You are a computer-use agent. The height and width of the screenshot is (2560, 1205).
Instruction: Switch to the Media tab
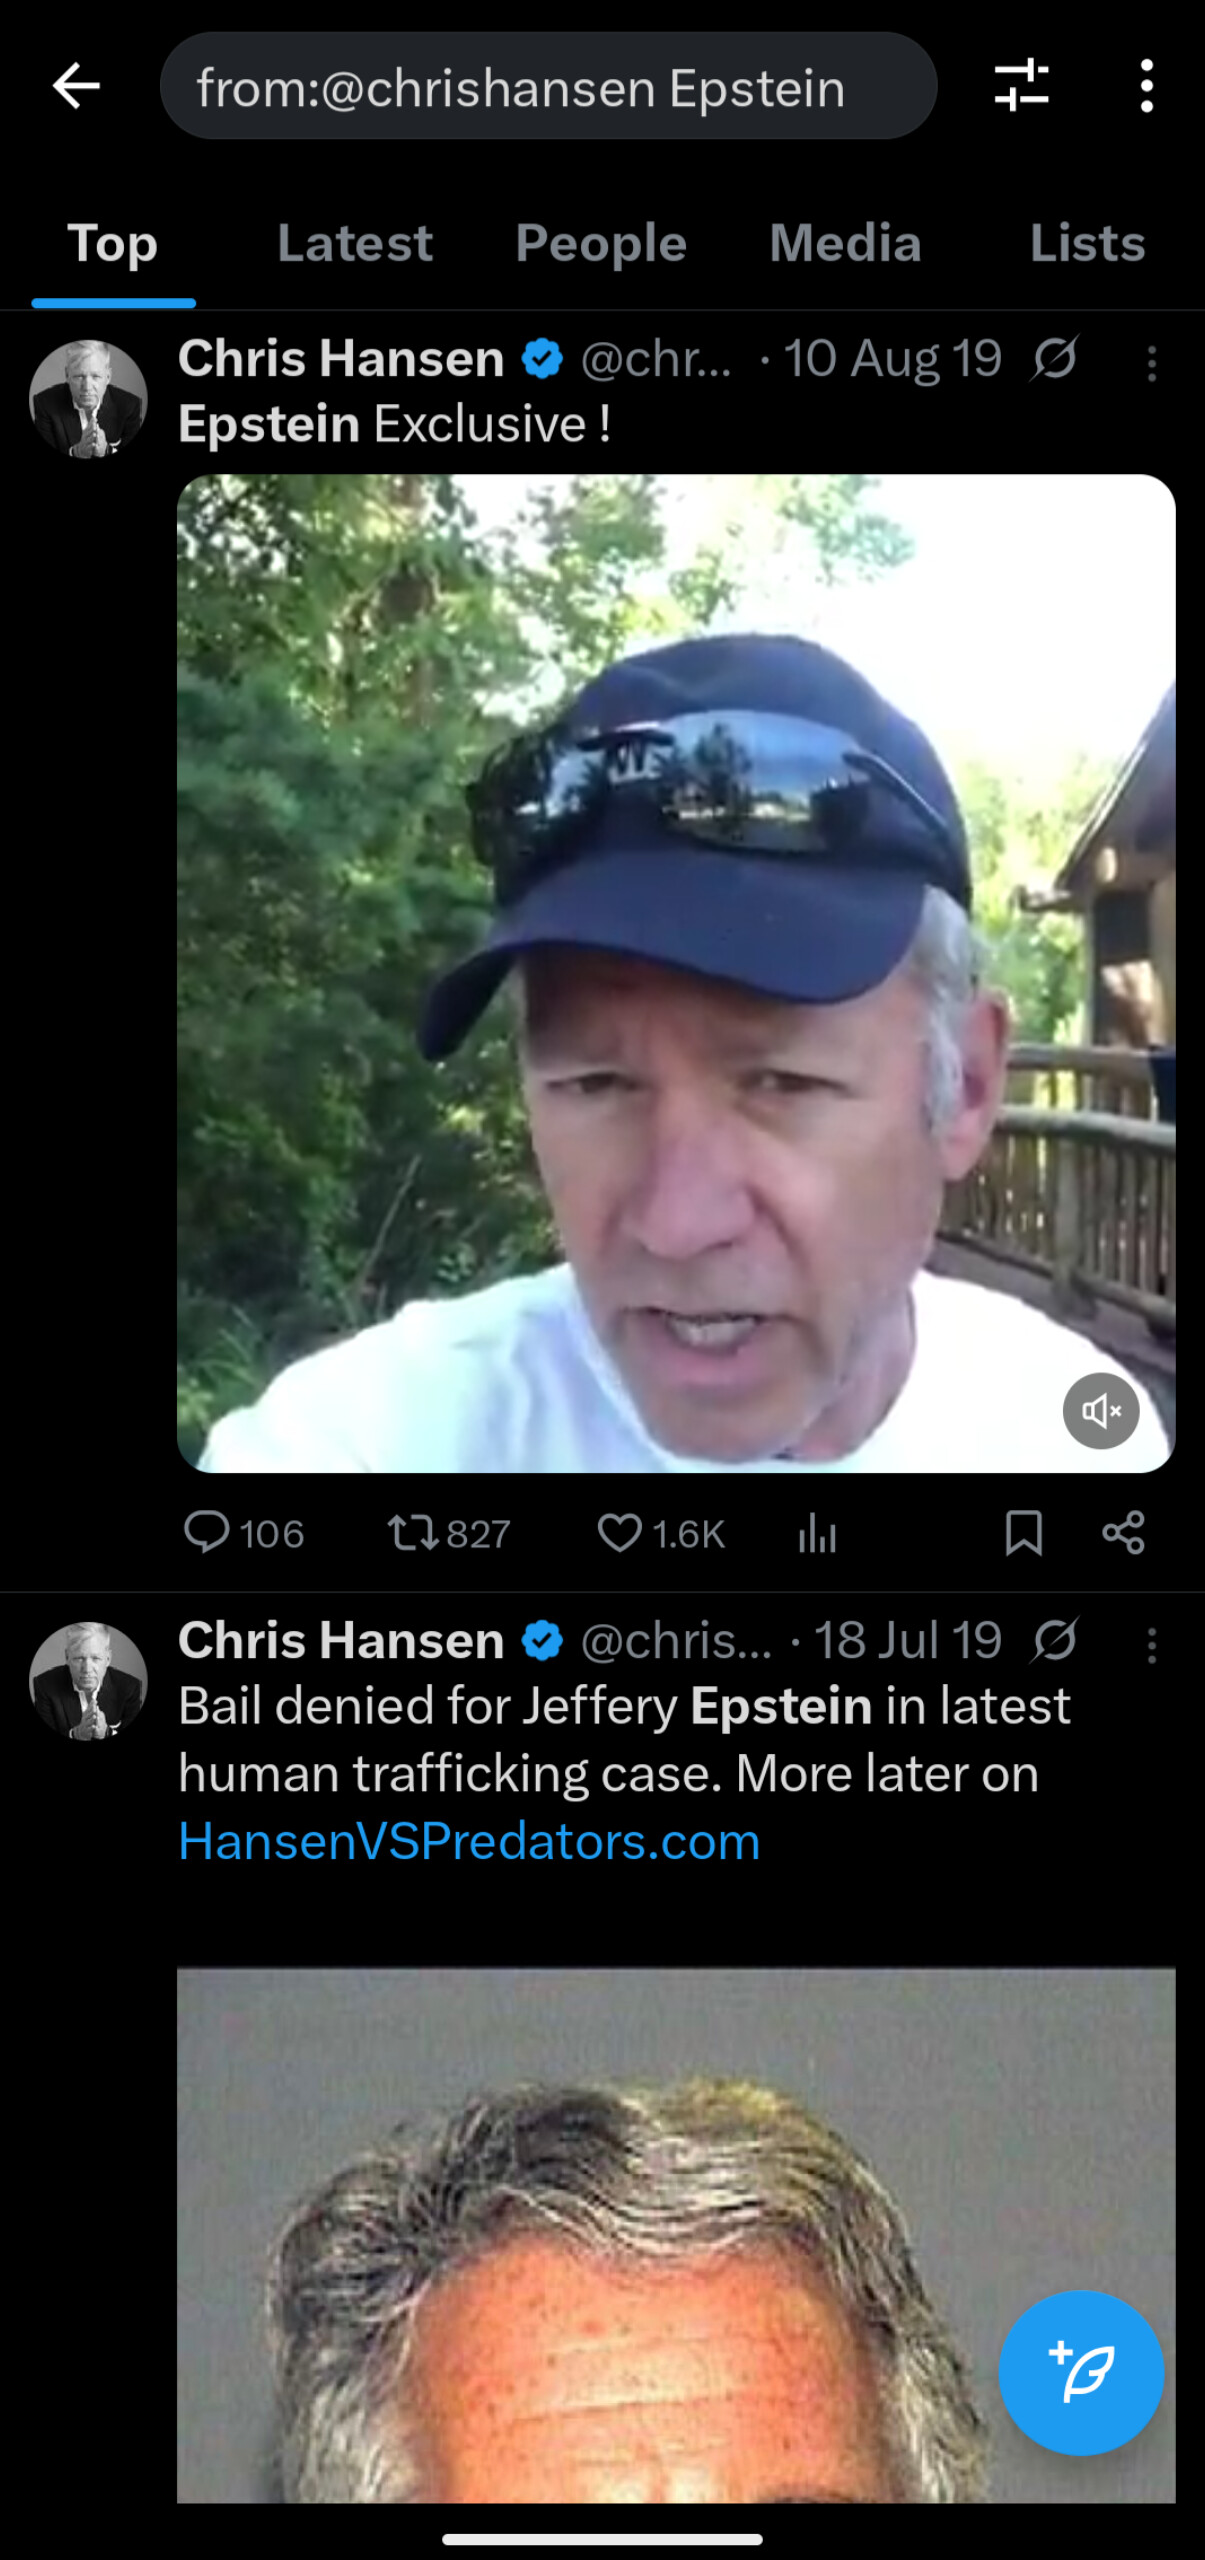(845, 243)
